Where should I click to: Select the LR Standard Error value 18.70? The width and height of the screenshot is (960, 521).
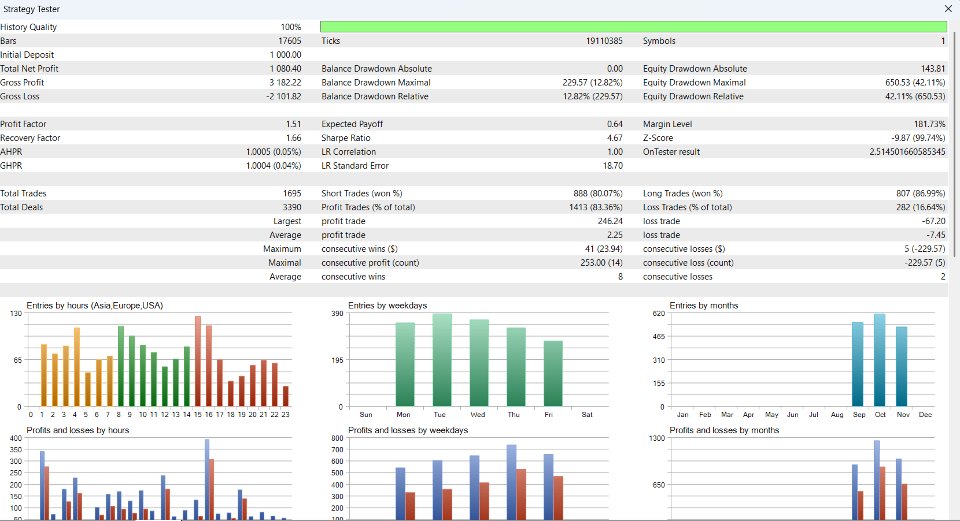tap(613, 166)
